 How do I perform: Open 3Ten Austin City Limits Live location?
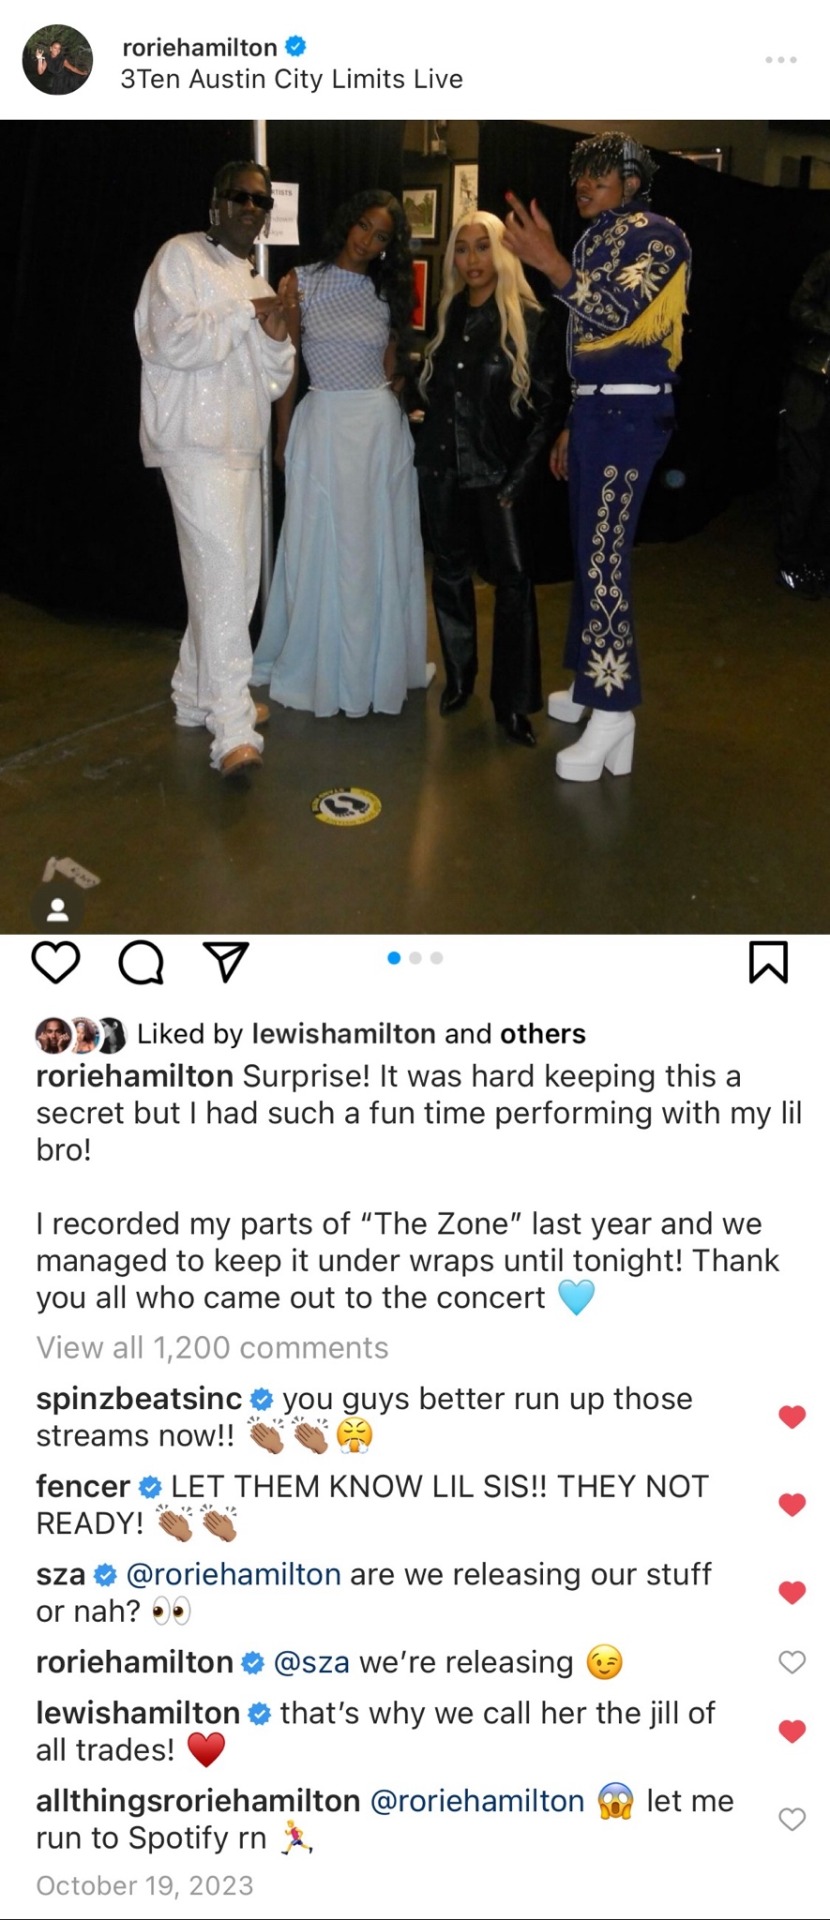291,79
